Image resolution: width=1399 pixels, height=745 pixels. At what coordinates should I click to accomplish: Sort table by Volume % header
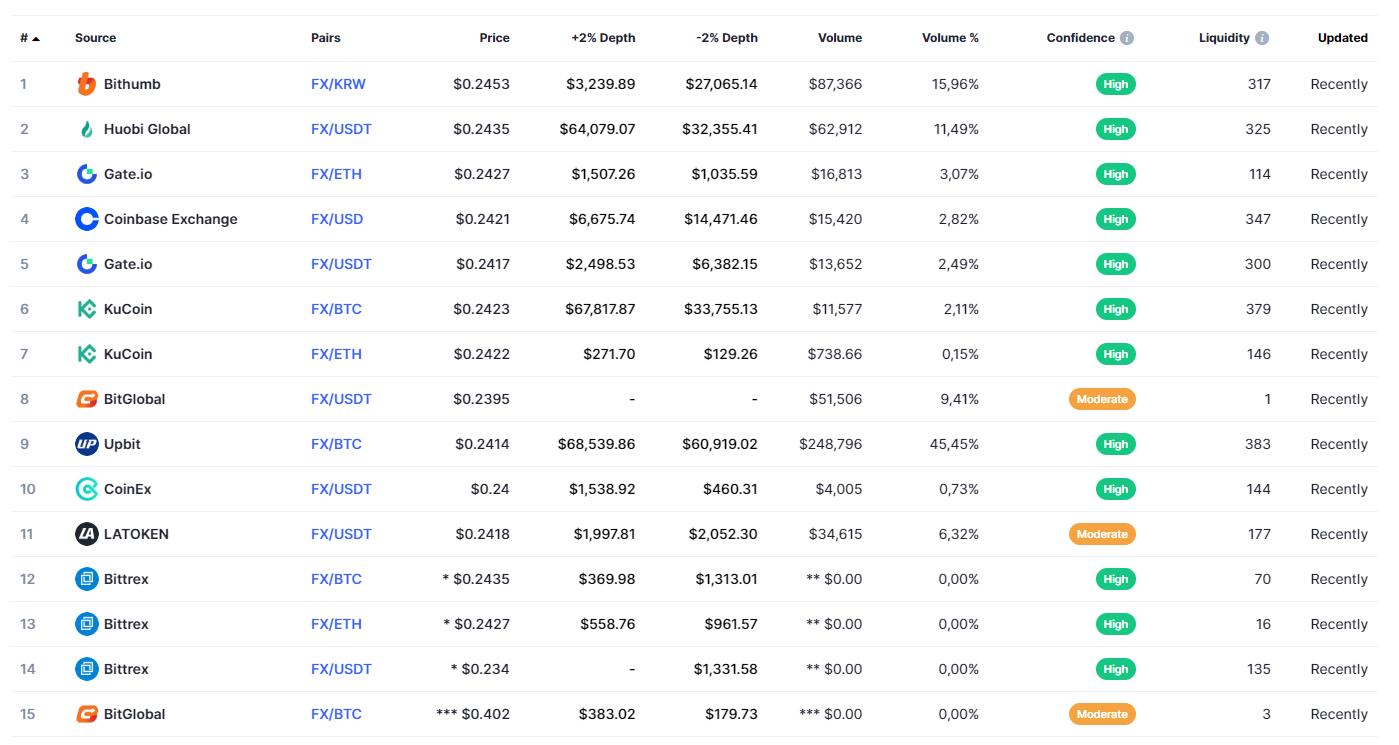coord(950,38)
